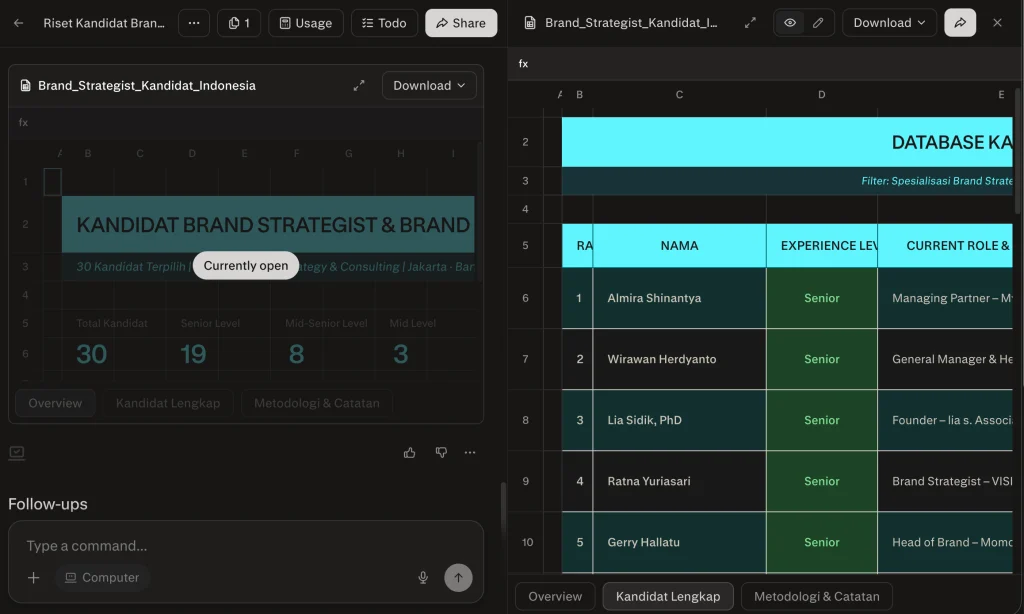
Task: Toggle the Computer option in command box
Action: tap(102, 577)
